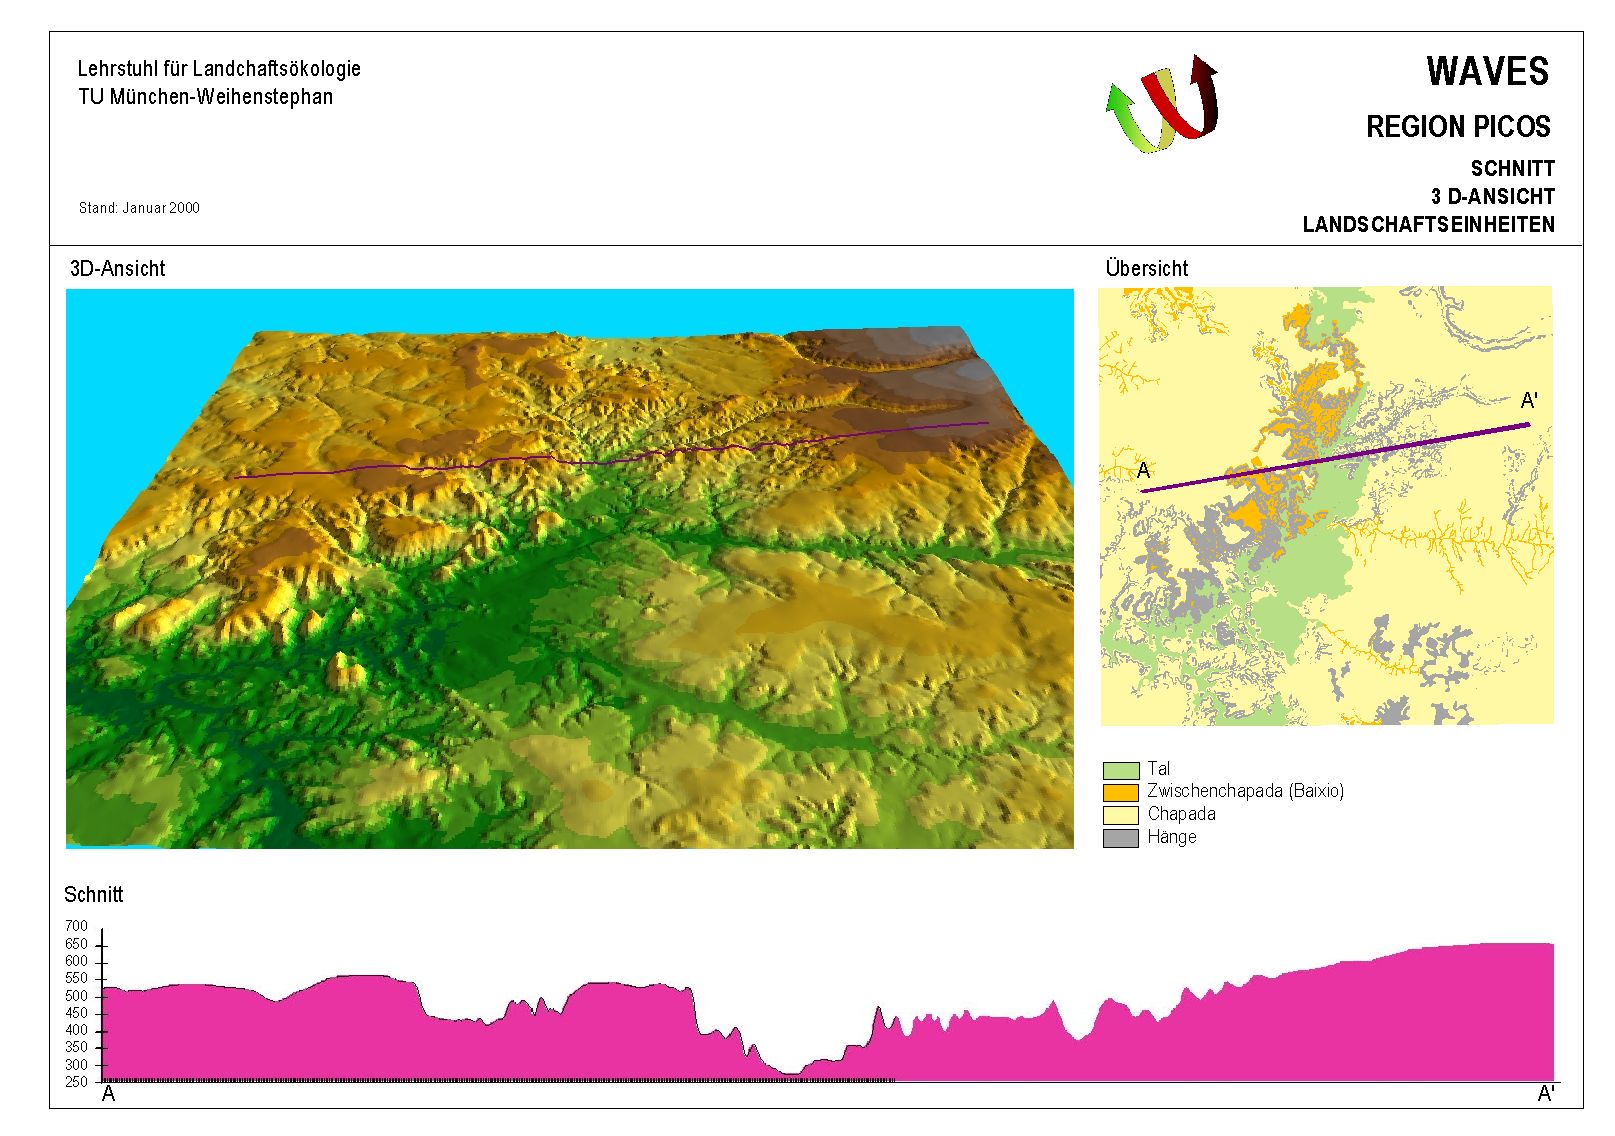1615x1136 pixels.
Task: Click the A label below the profile
Action: 109,1095
